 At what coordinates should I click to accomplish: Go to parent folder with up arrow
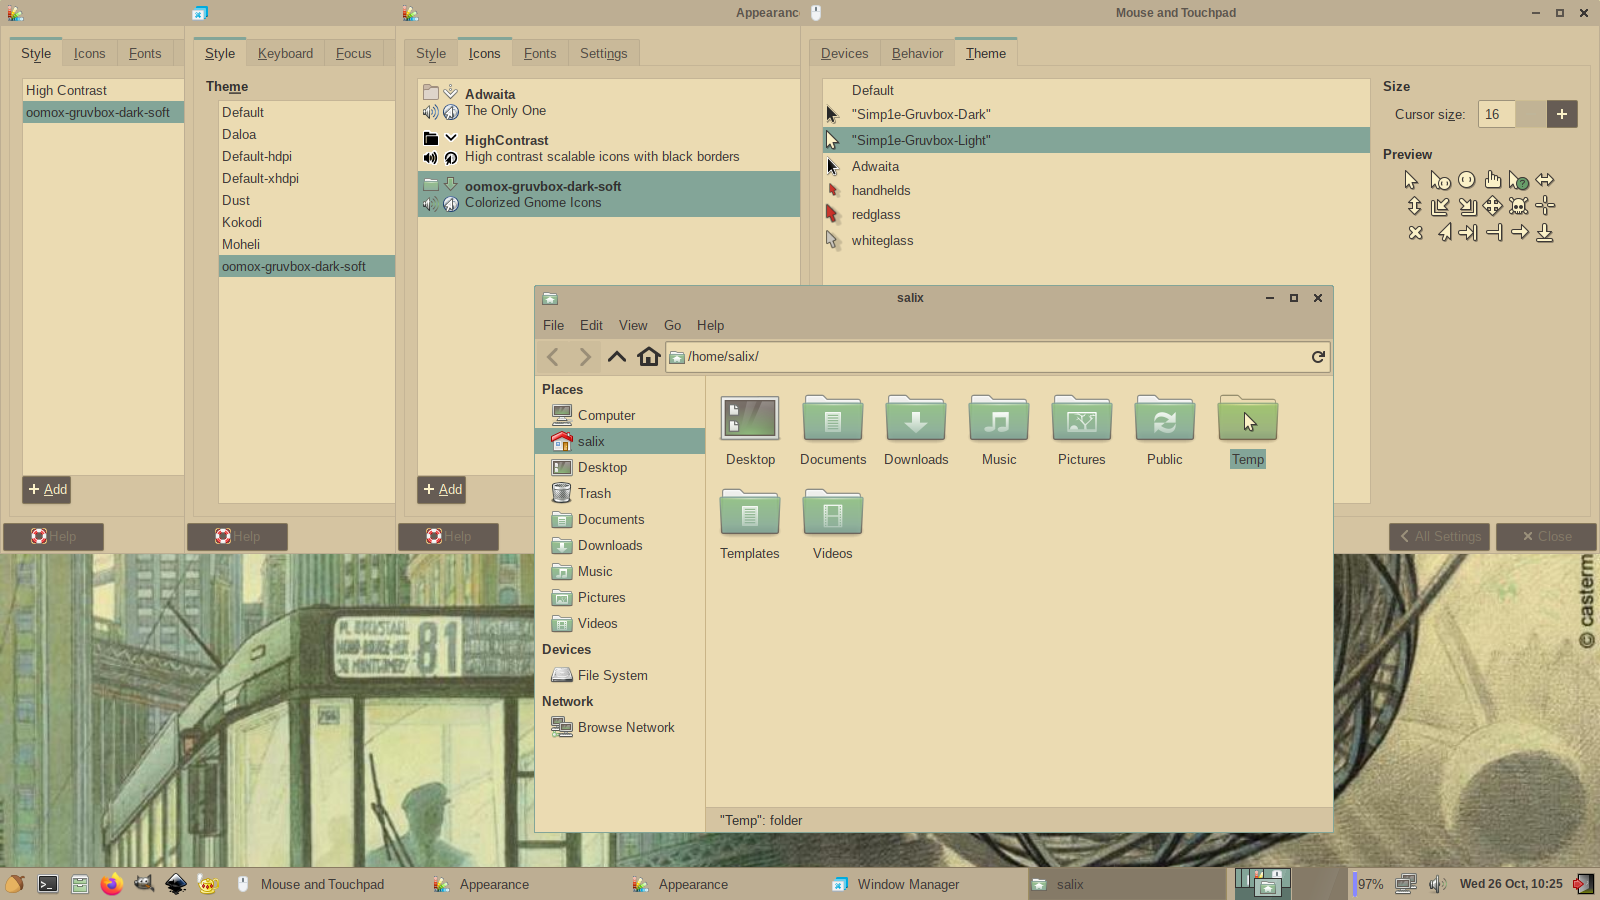(x=617, y=357)
